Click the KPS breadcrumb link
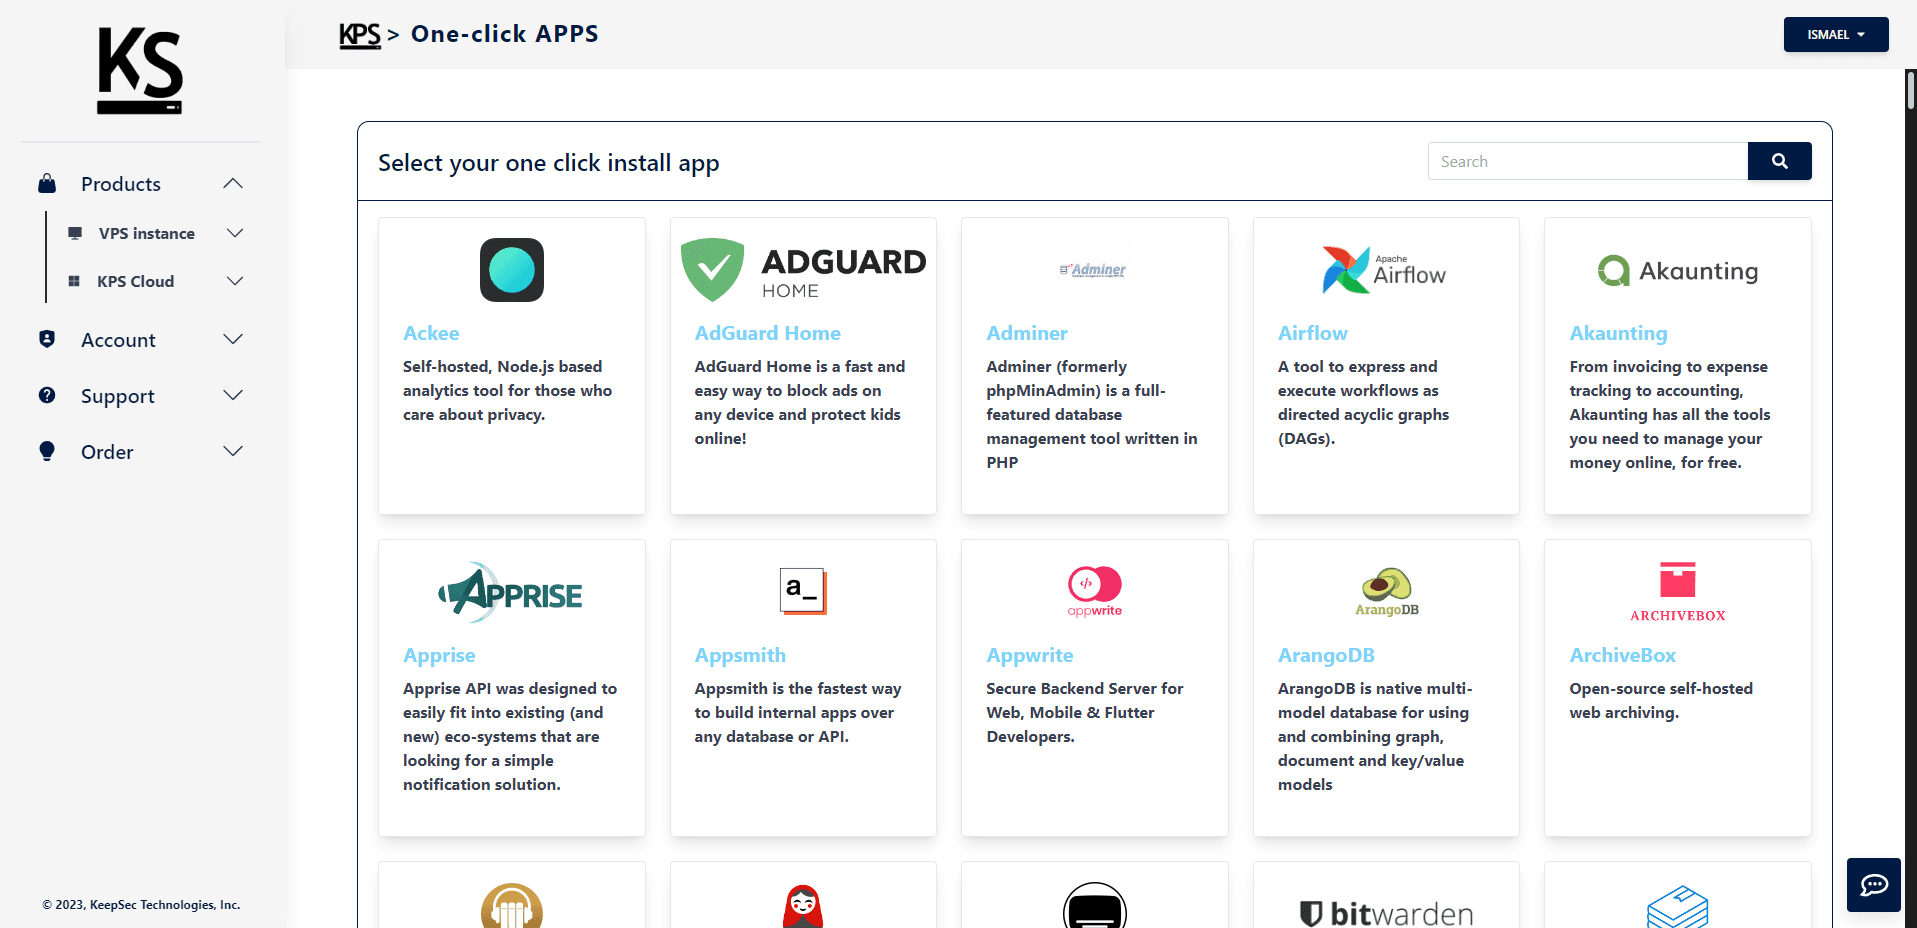Screen dimensions: 1917x928 point(360,35)
